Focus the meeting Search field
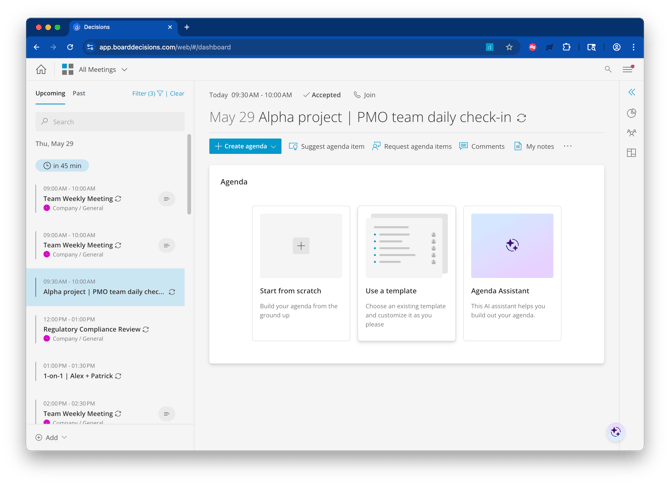This screenshot has height=485, width=670. 110,122
